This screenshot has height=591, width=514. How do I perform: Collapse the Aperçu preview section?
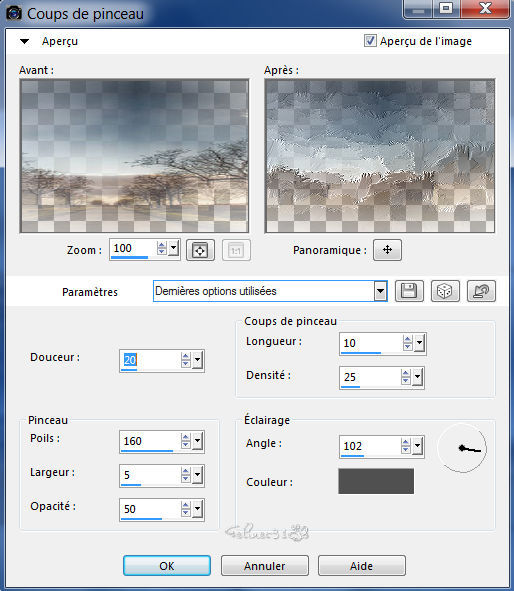tap(24, 41)
